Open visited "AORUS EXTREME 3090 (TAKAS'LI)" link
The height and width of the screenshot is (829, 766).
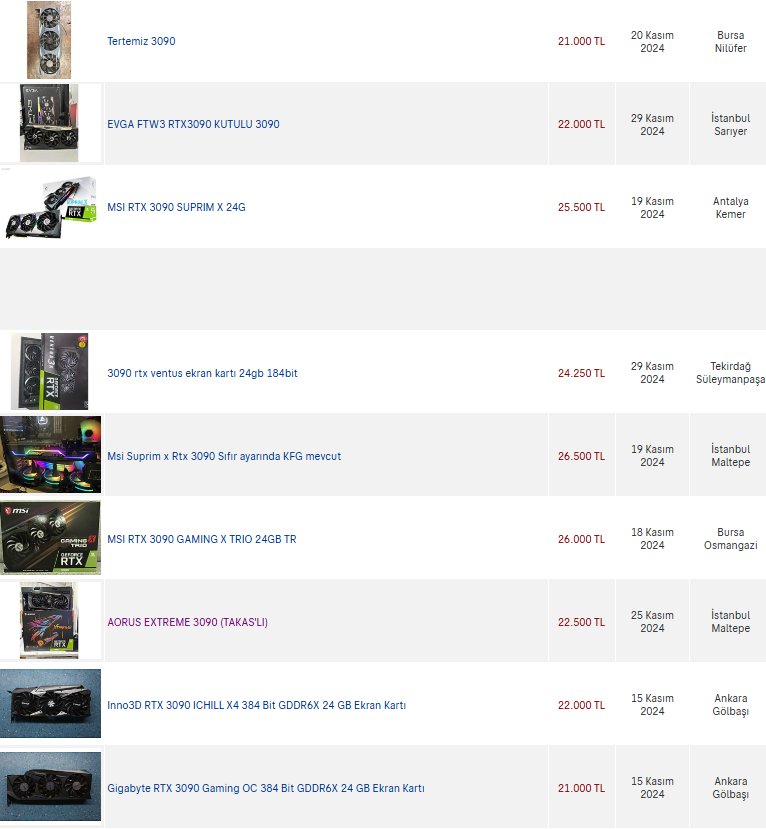[x=188, y=622]
